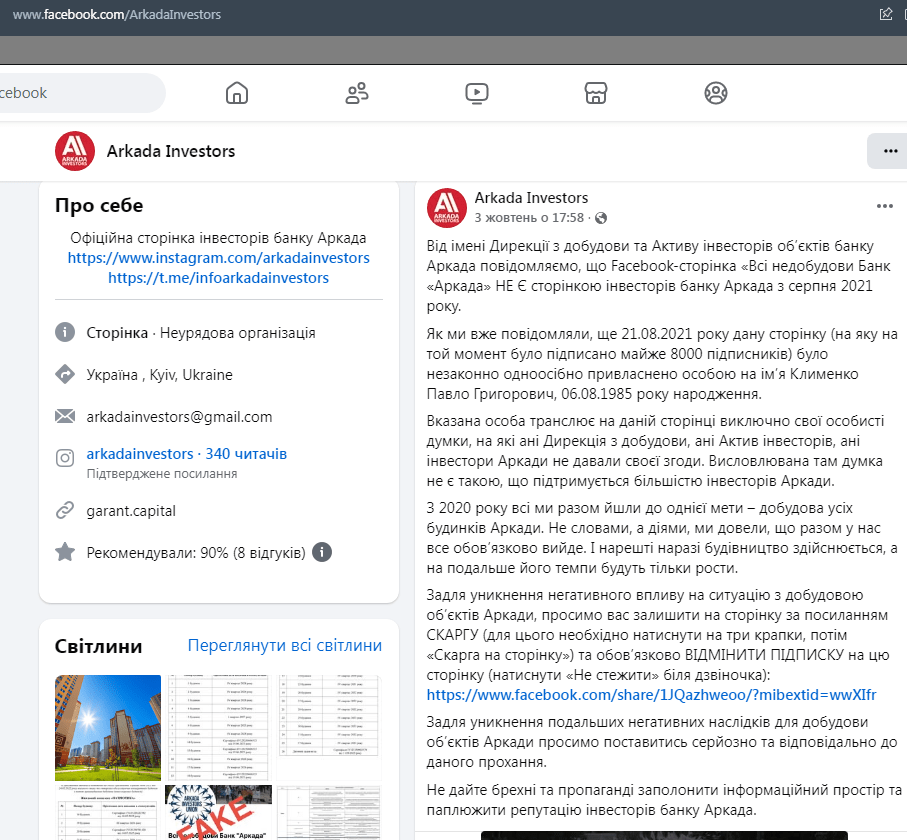Image resolution: width=907 pixels, height=840 pixels.
Task: Open the Groups icon in top navigation
Action: click(x=716, y=93)
